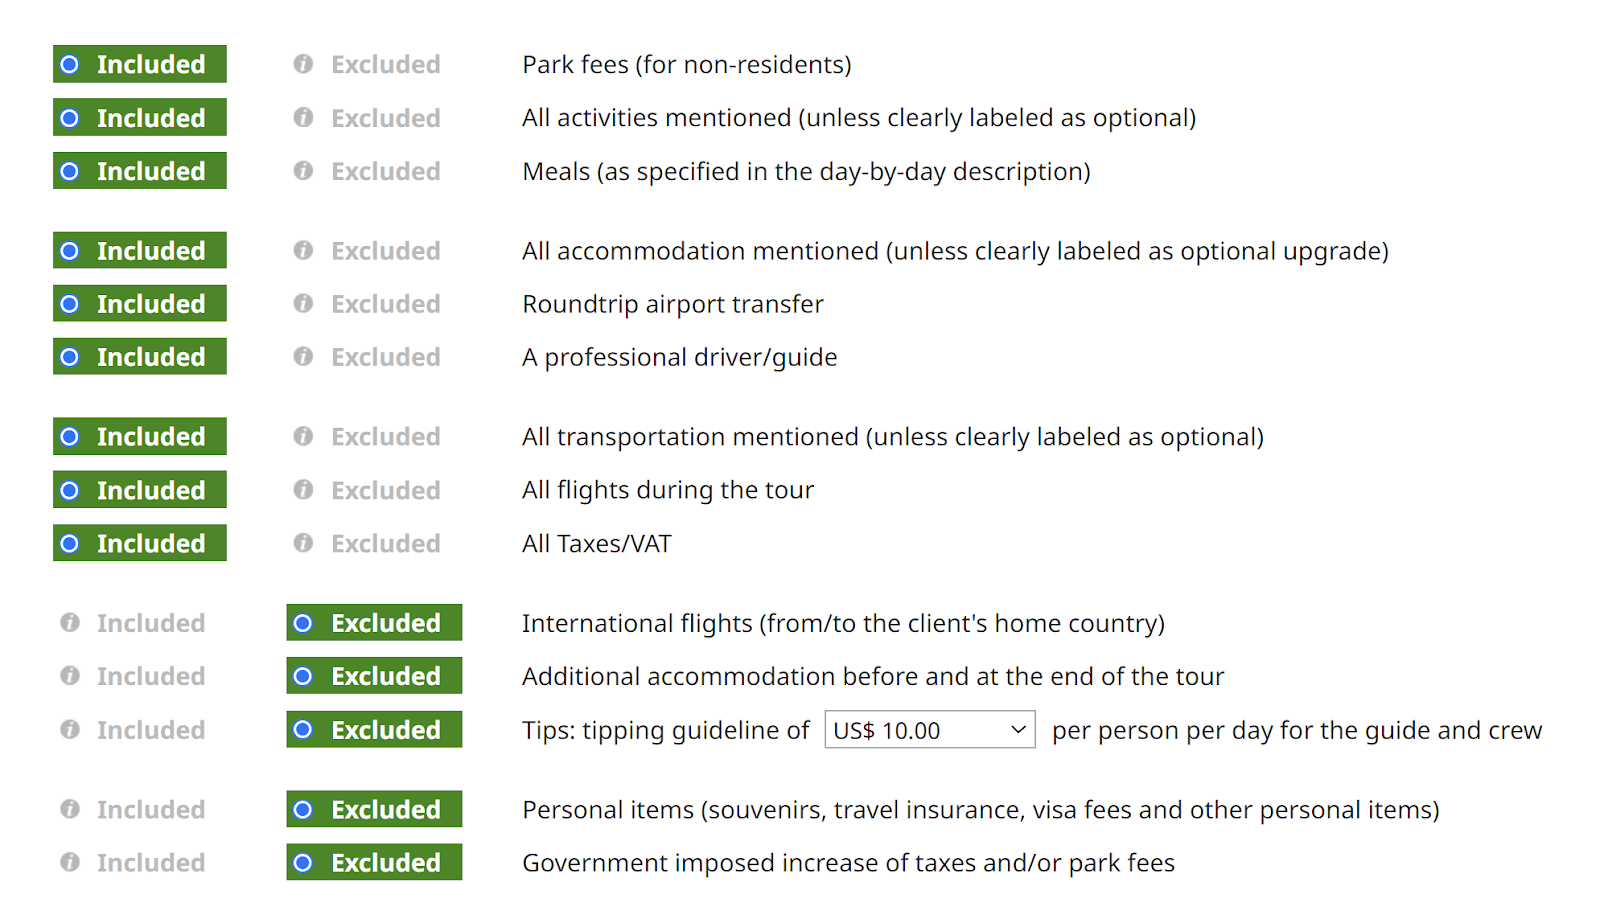
Task: Select Included radio for professional driver/guide
Action: pyautogui.click(x=70, y=357)
